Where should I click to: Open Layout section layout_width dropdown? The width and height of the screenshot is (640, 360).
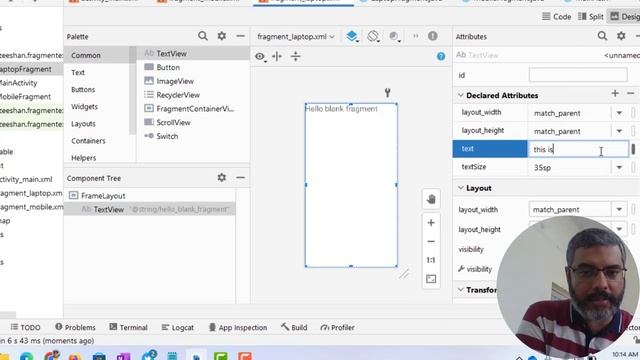coord(619,209)
